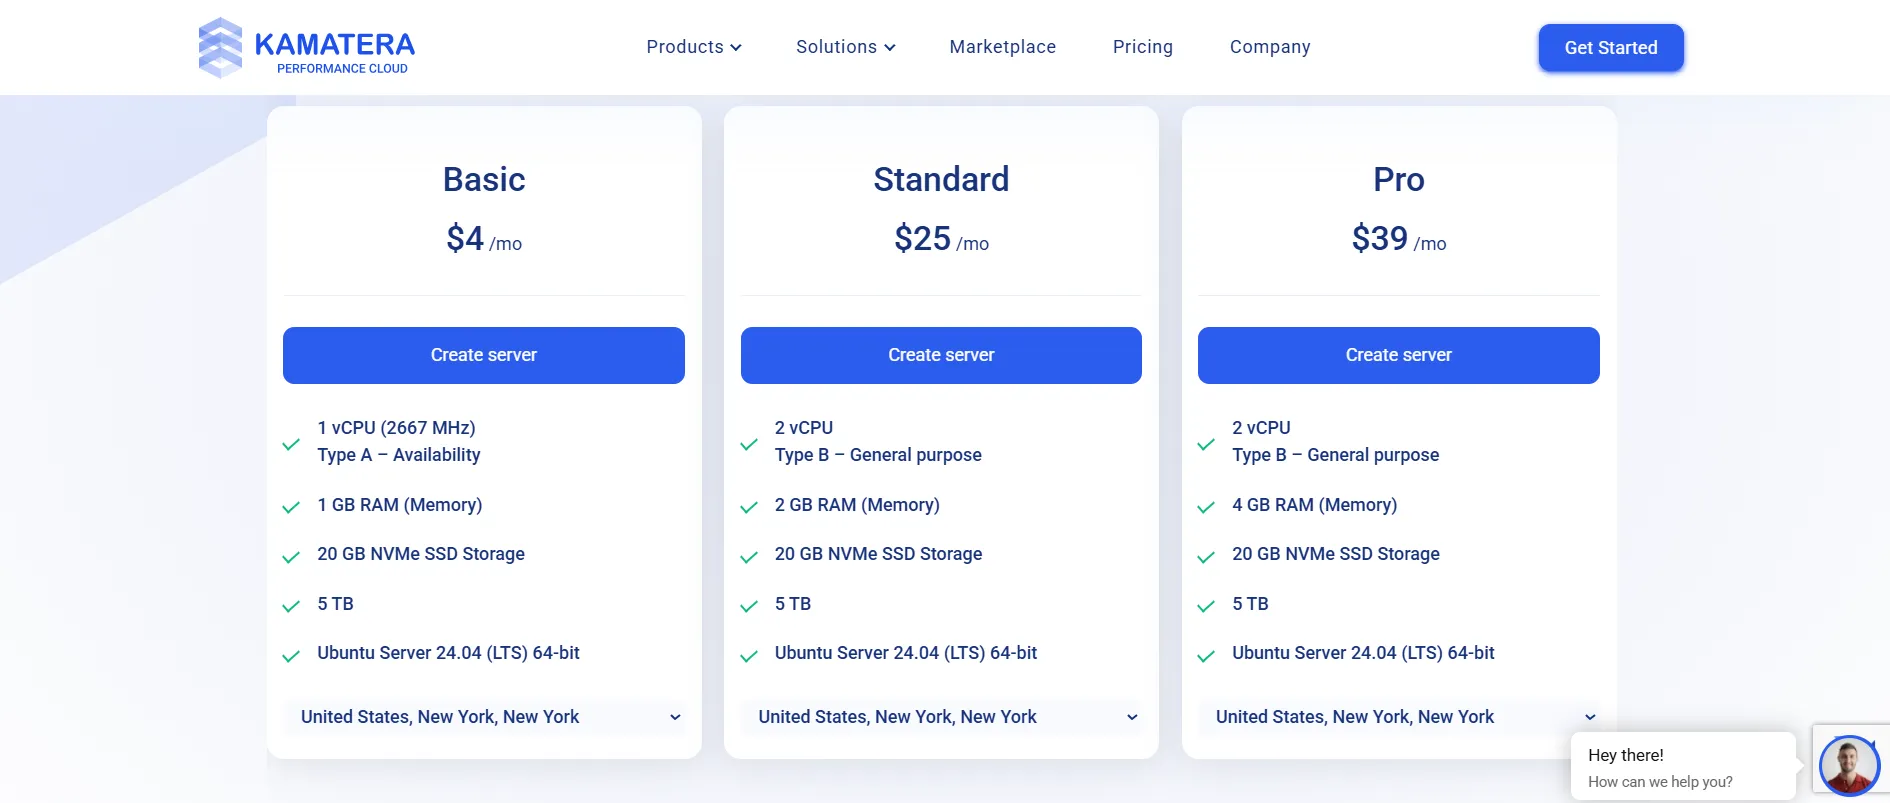
Task: Expand the Solutions navigation dropdown
Action: tap(845, 47)
